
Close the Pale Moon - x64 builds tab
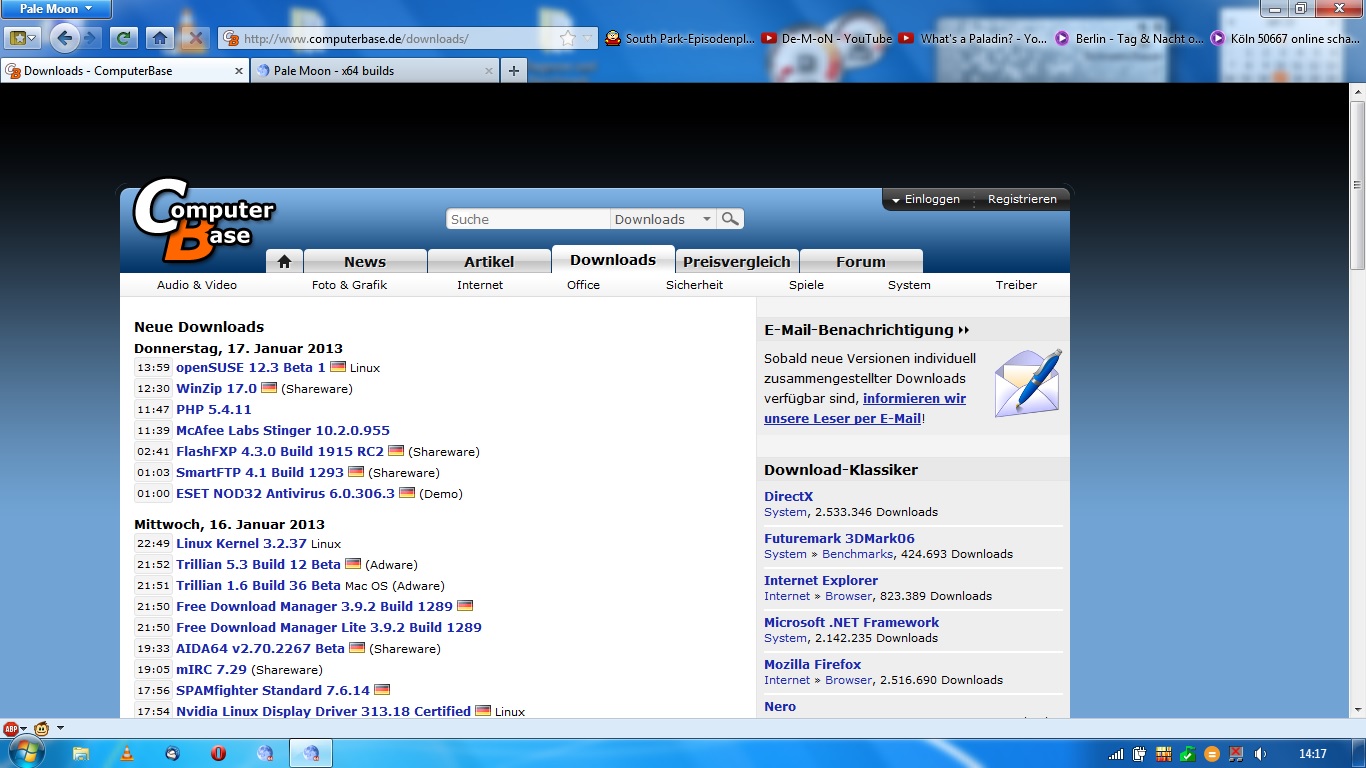pos(489,71)
